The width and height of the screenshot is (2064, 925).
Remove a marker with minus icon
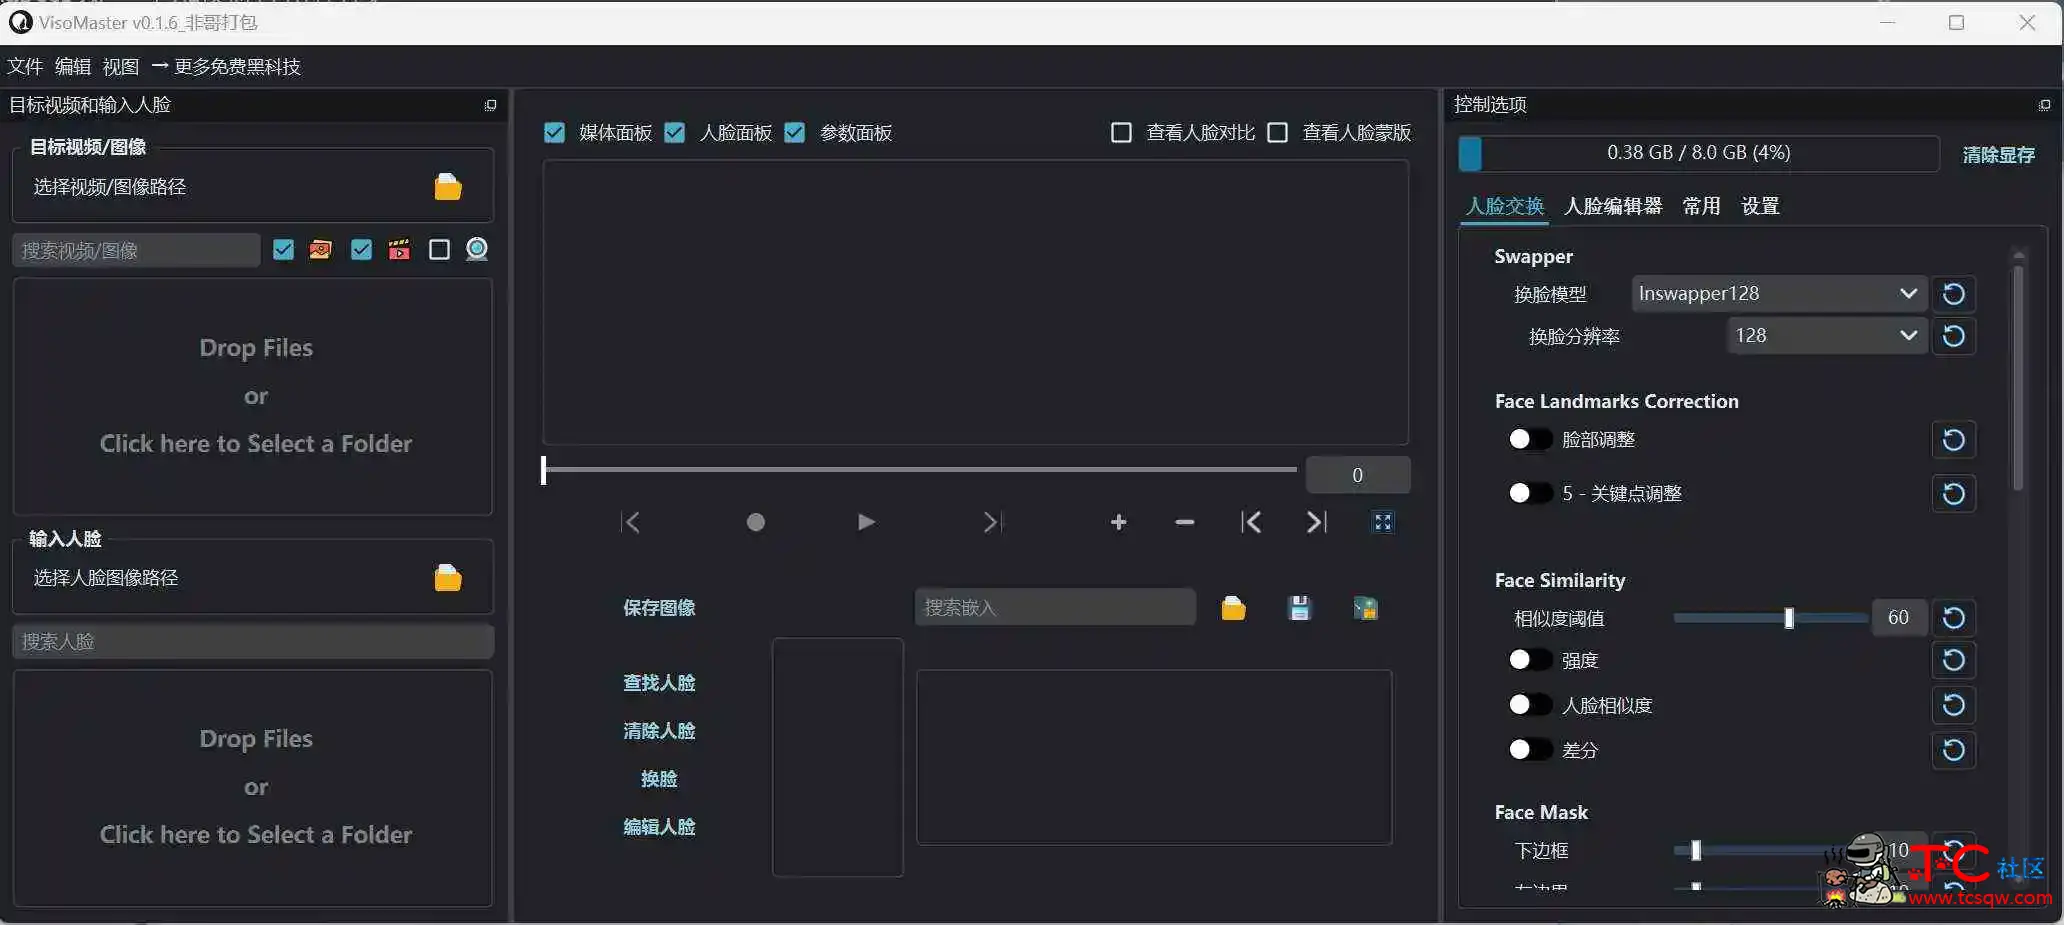1185,522
